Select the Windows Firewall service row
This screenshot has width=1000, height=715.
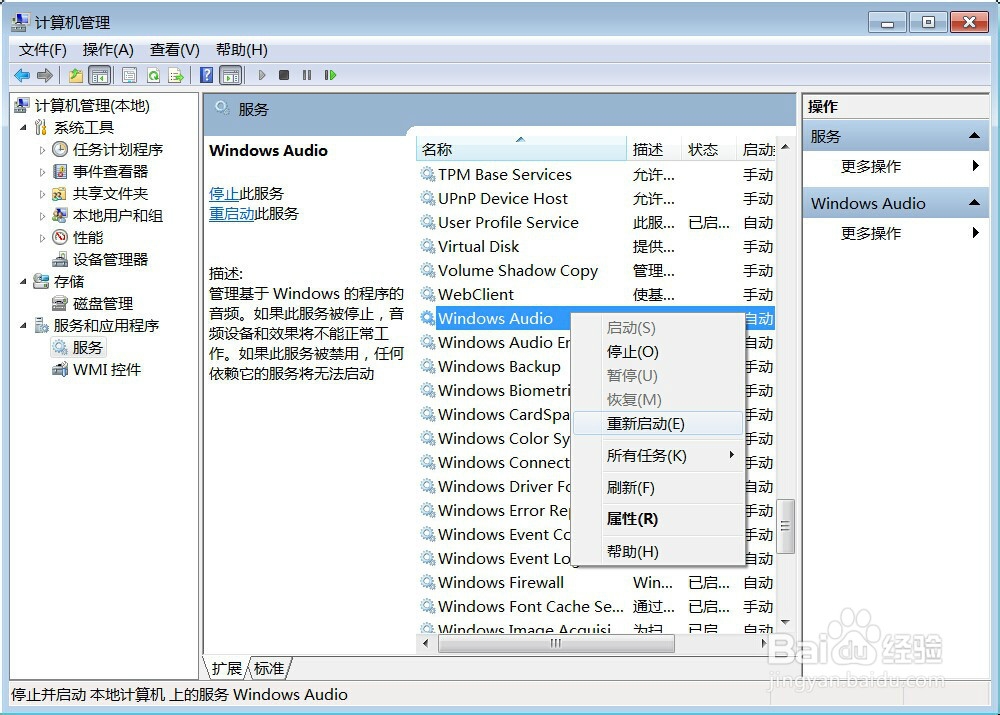click(596, 583)
